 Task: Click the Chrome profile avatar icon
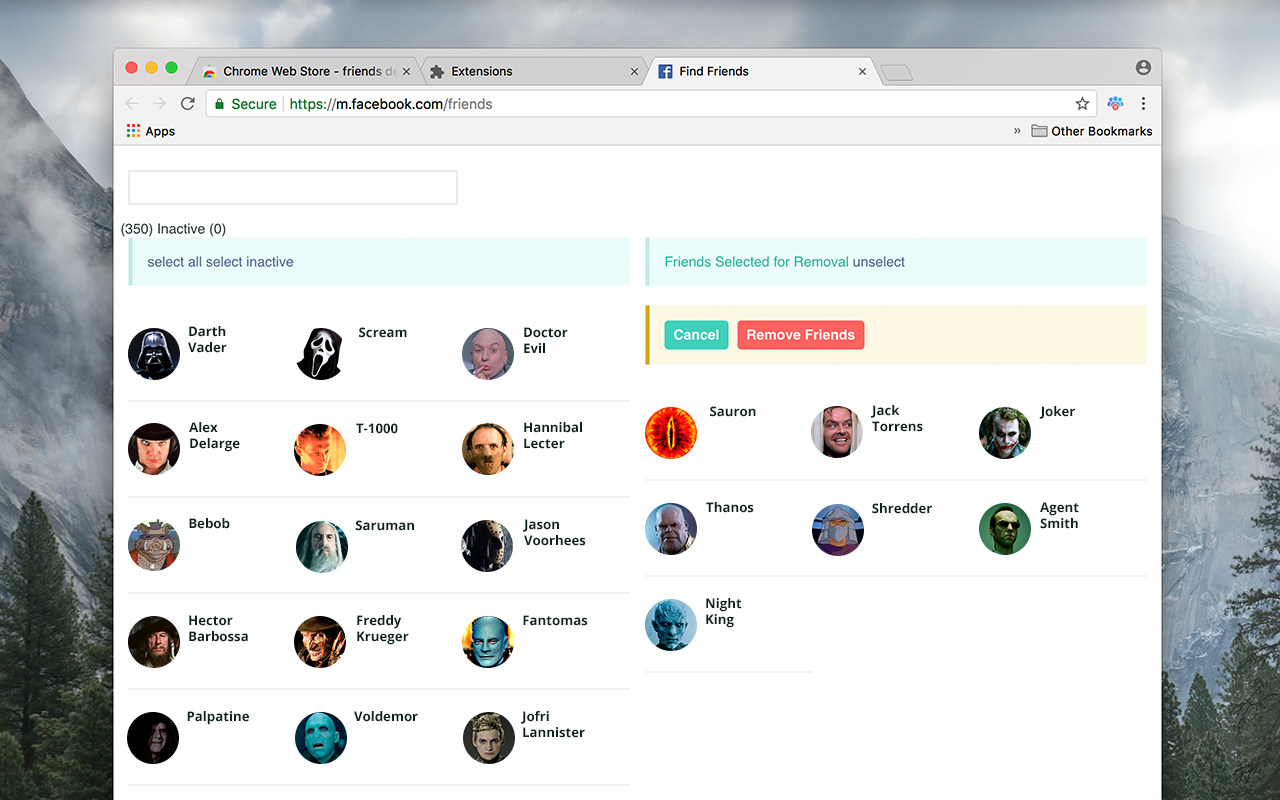pyautogui.click(x=1143, y=68)
